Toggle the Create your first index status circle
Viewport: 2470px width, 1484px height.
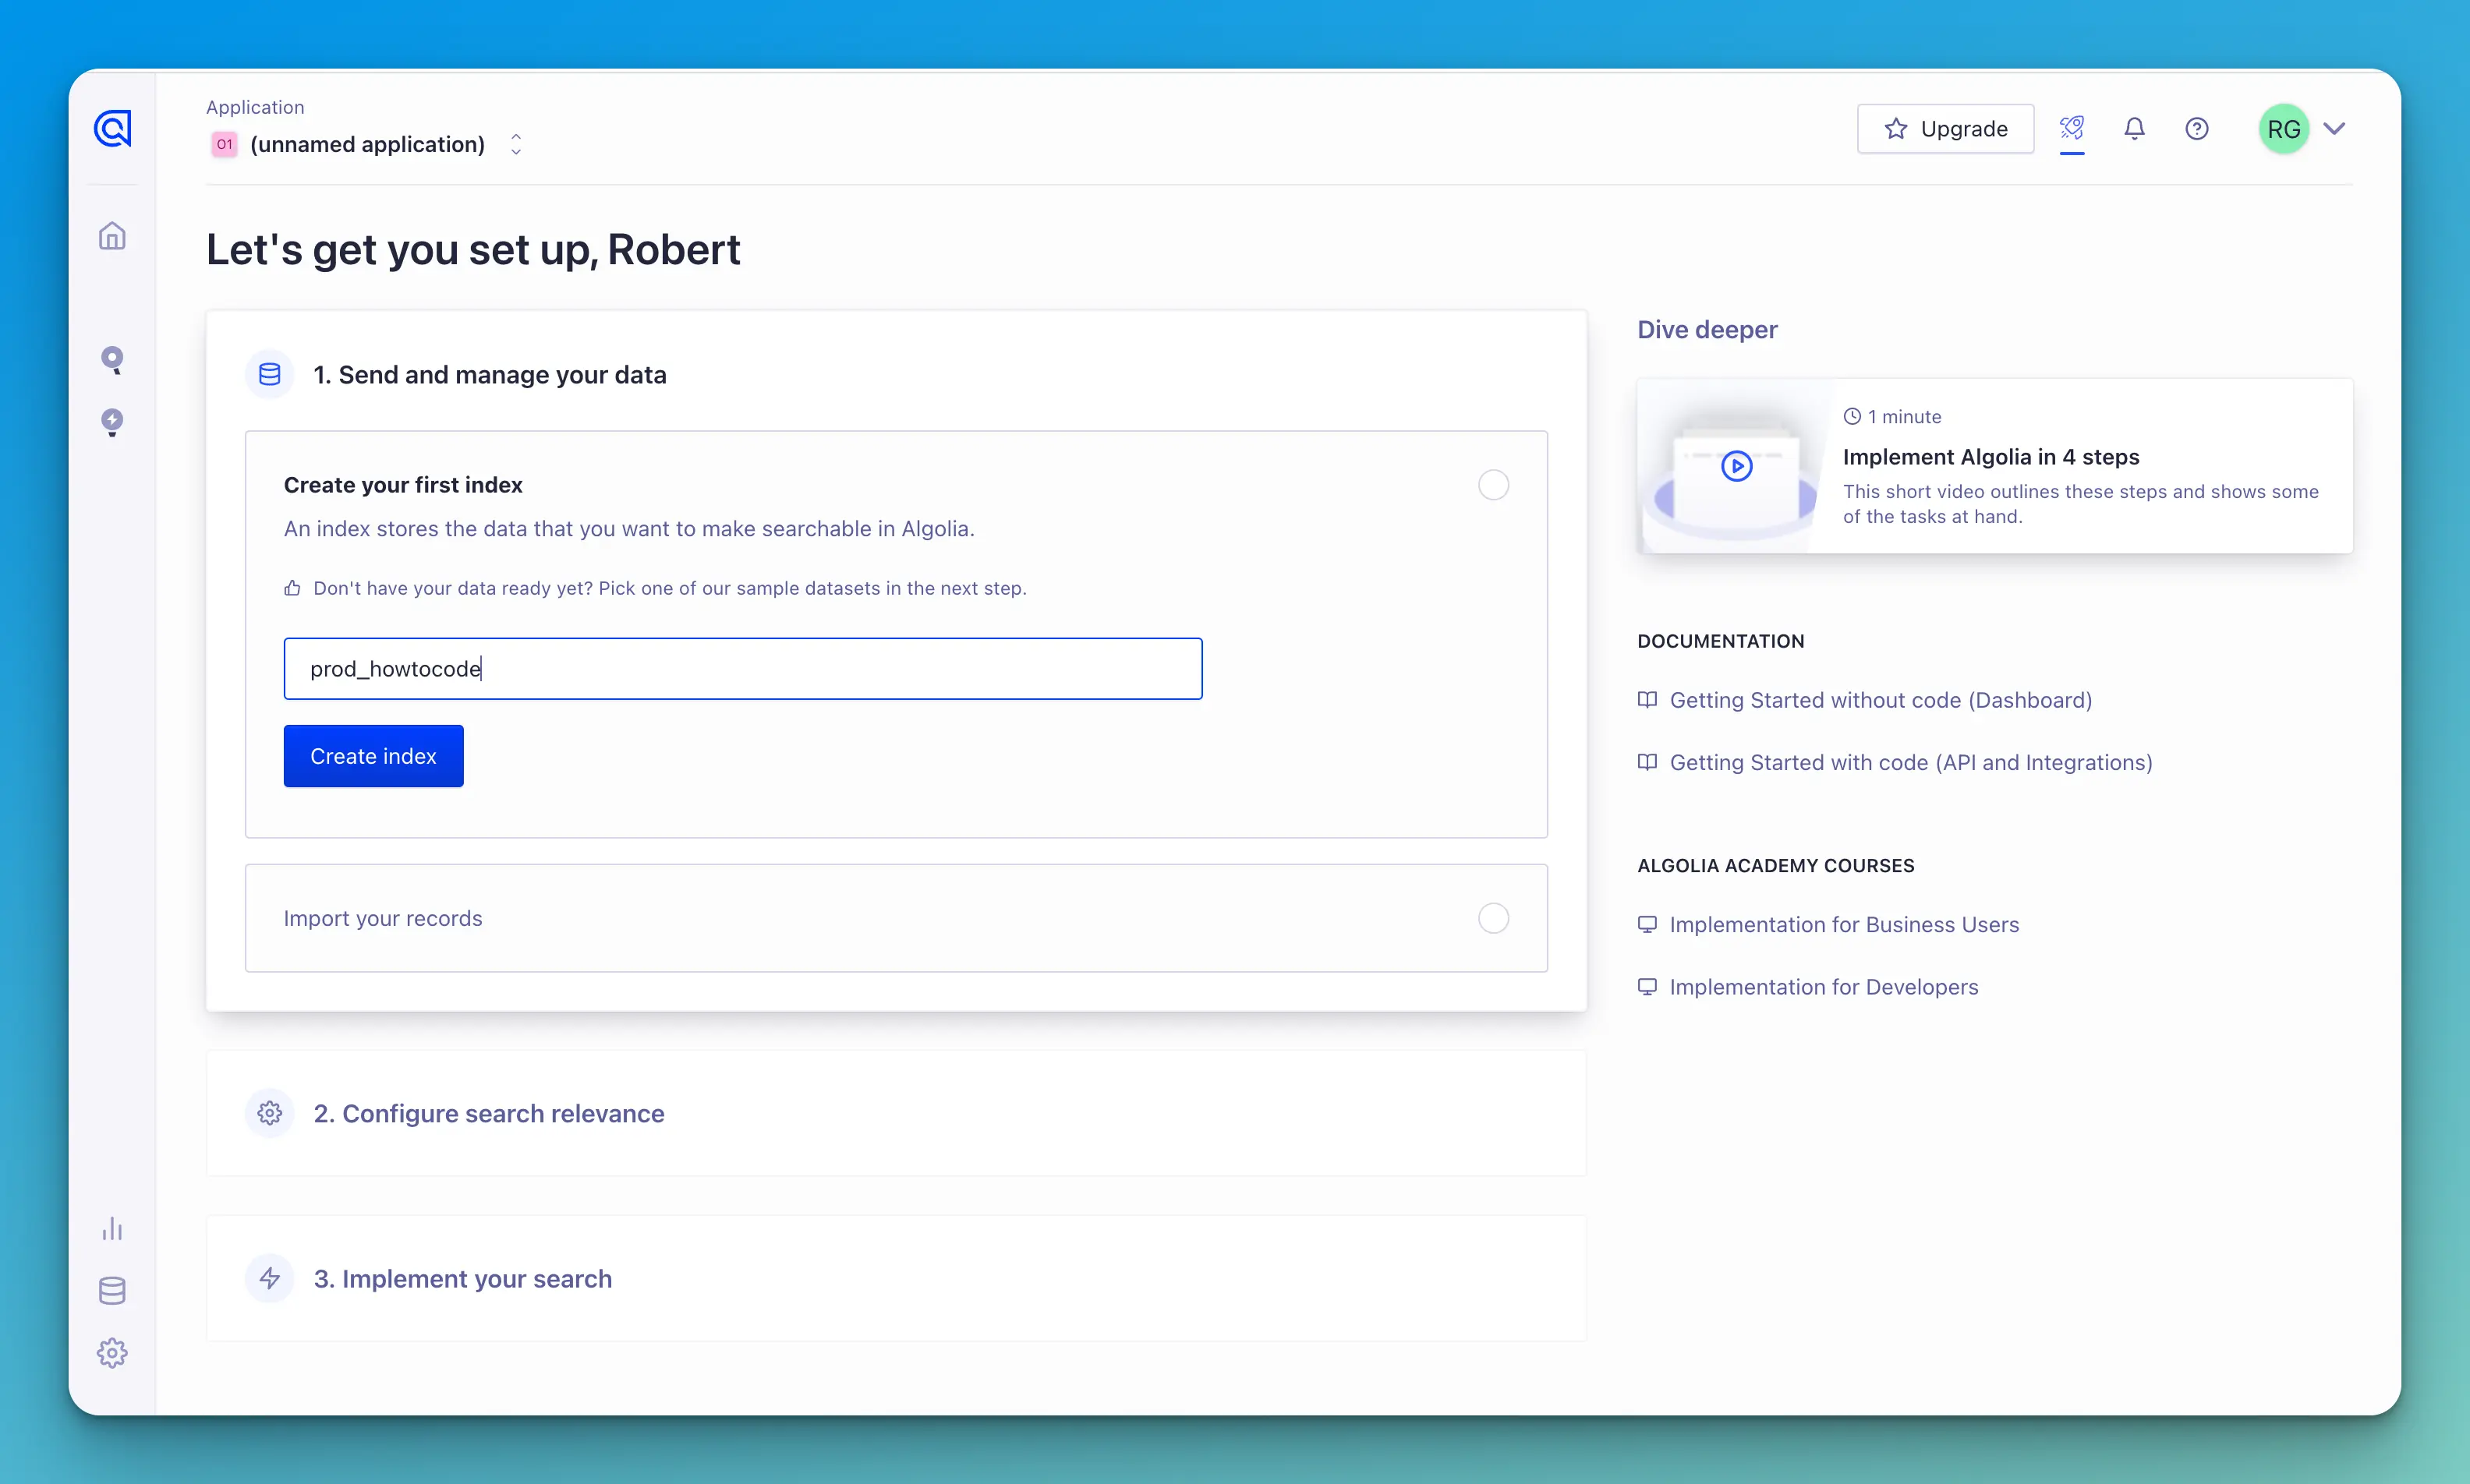point(1493,485)
